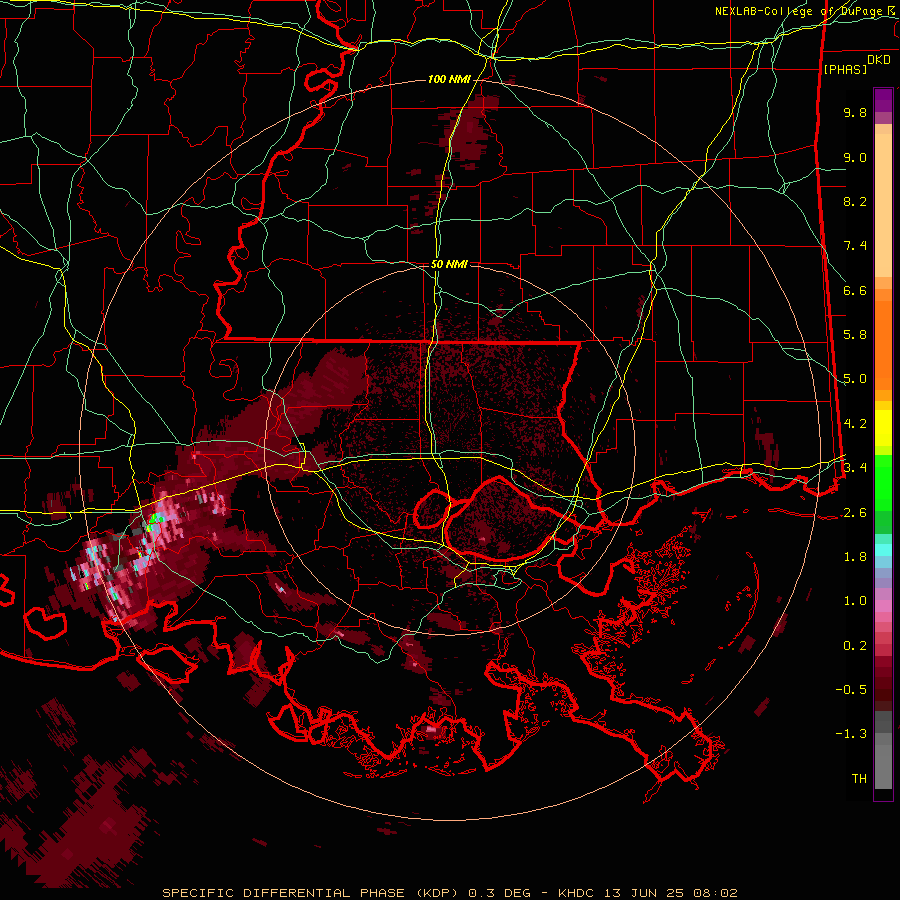This screenshot has height=900, width=900.
Task: Click the 6.6 value on the scale
Action: 855,290
